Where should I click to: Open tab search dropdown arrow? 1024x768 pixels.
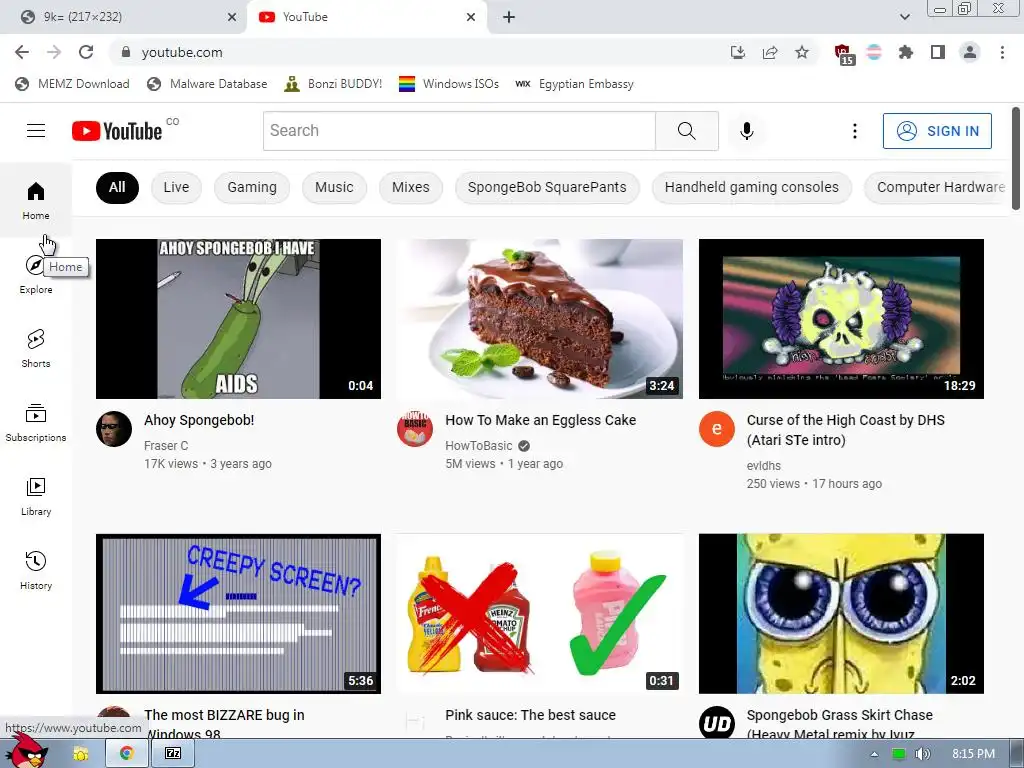[904, 17]
